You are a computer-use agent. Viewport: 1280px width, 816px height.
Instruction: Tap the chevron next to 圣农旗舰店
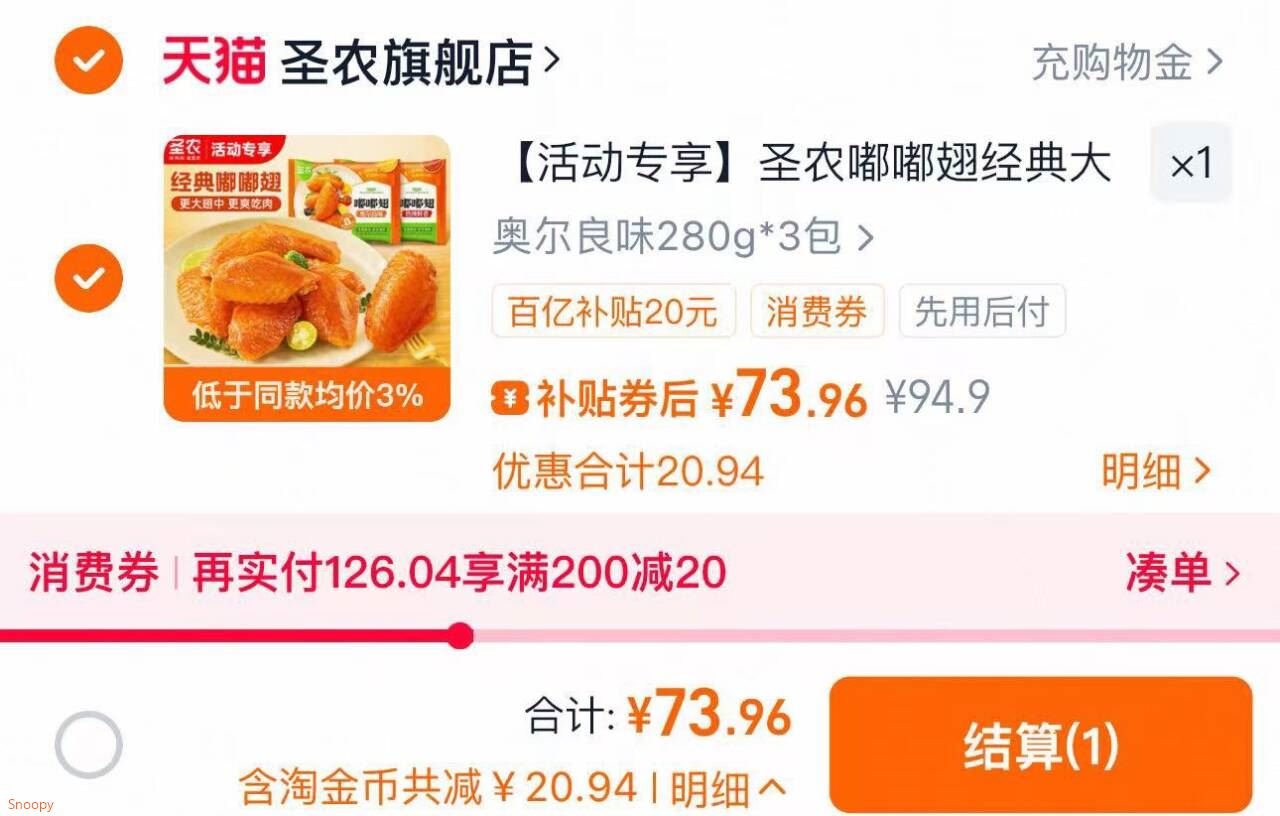(x=550, y=61)
